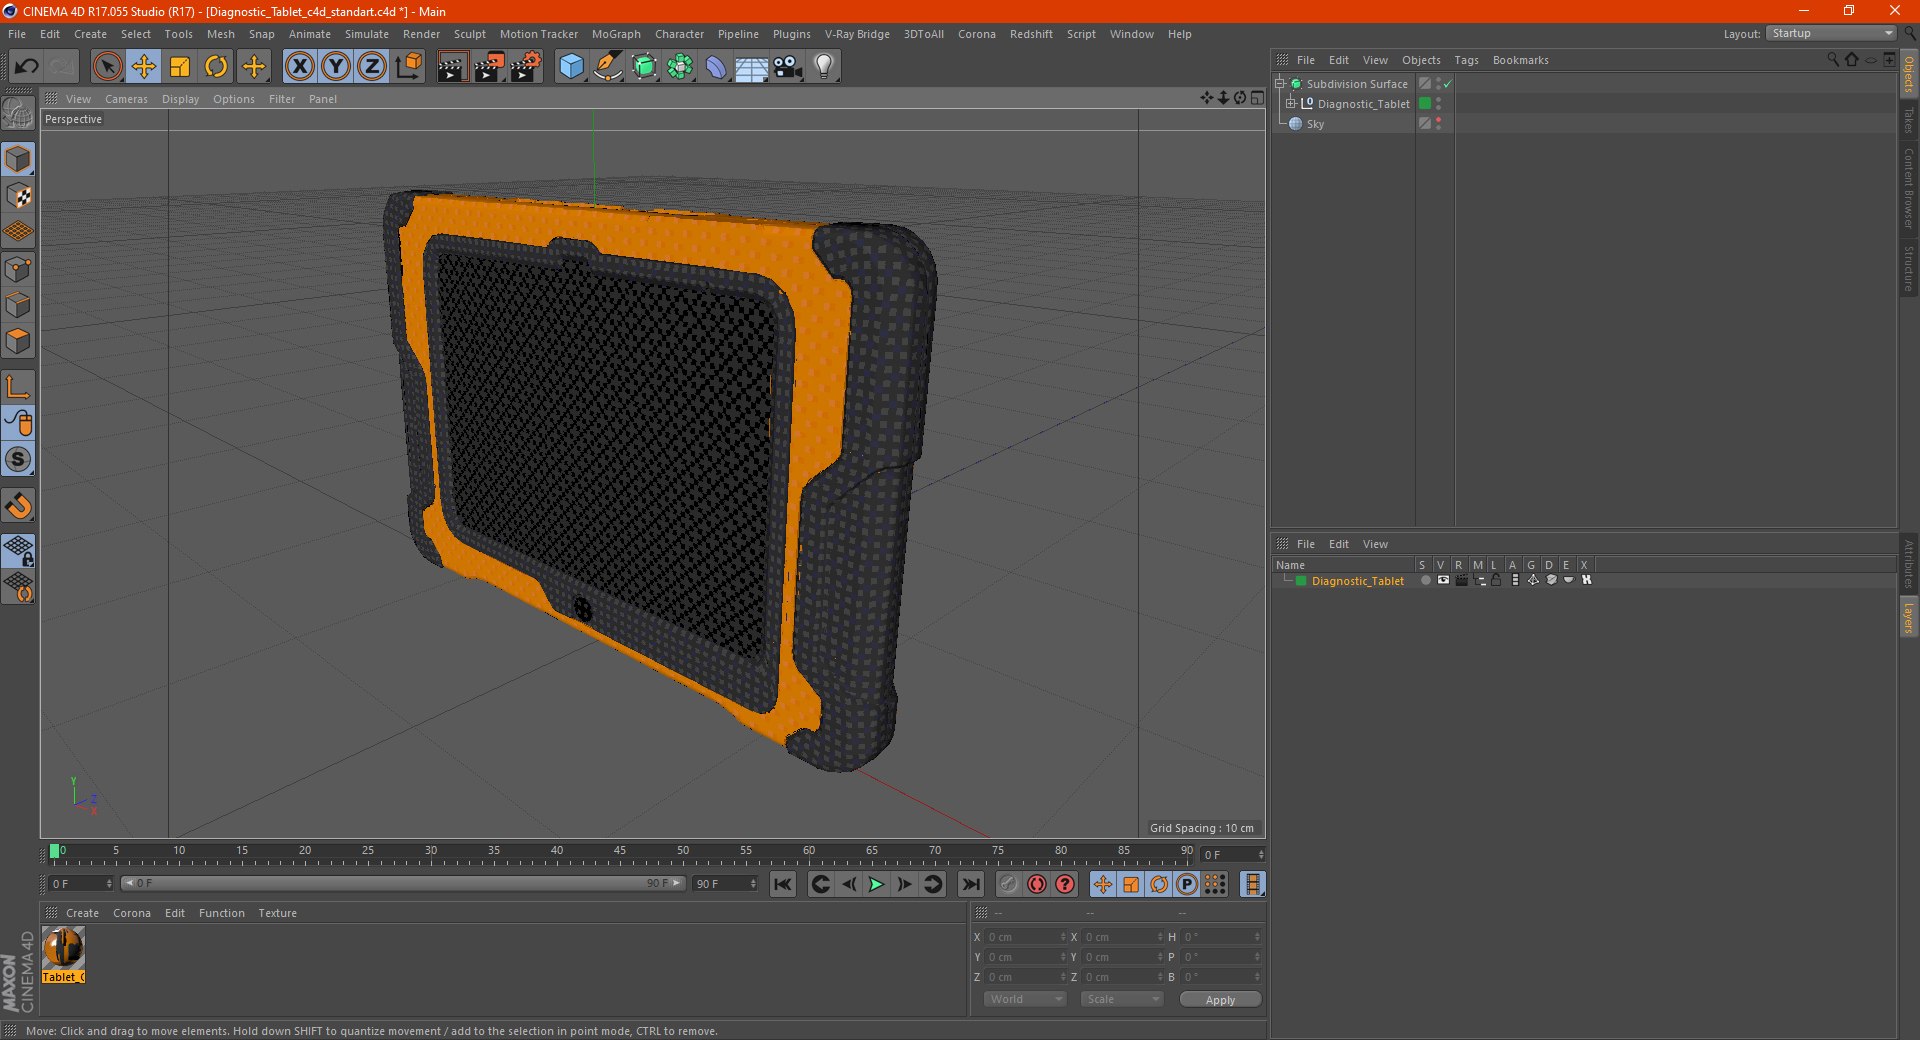1920x1040 pixels.
Task: Click the timeline preview range slider
Action: (x=403, y=883)
